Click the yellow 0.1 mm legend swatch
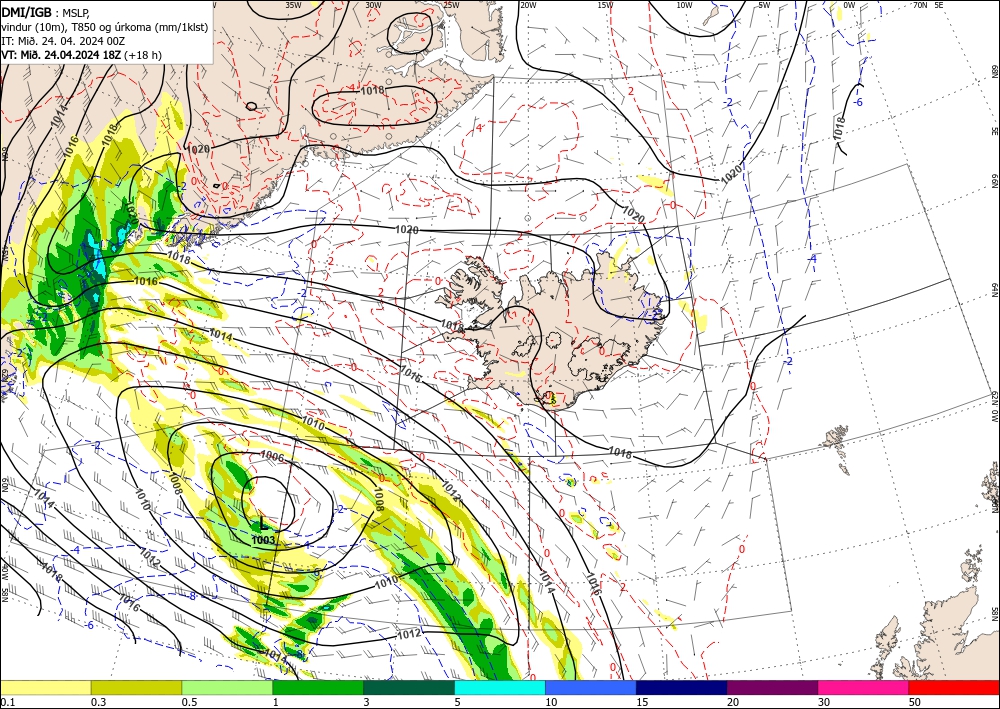Screen dimensions: 1000x709 pos(45,687)
